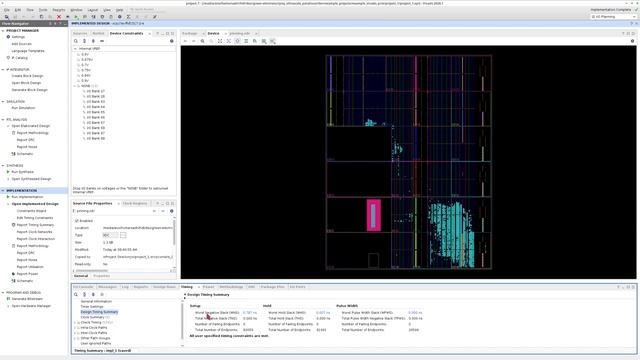Click Run Implementation in Flow Navigator
This screenshot has width=640, height=360.
[27, 197]
